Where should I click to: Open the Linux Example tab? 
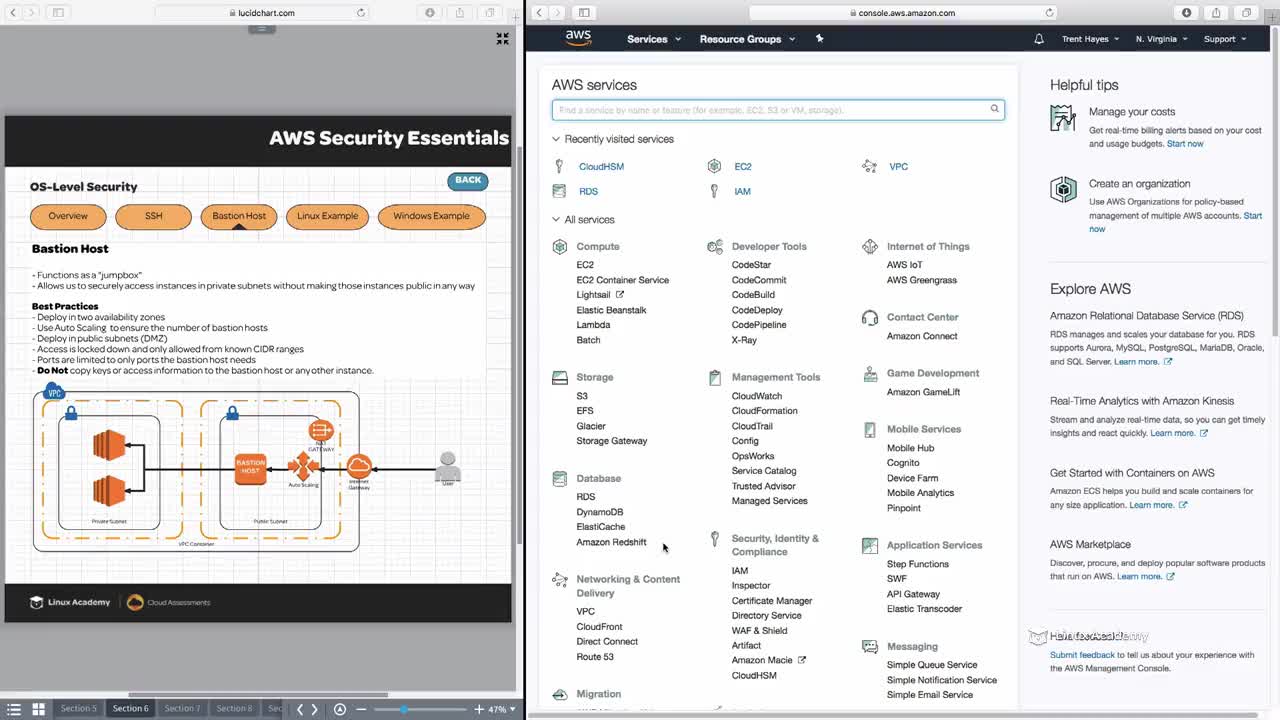(327, 216)
